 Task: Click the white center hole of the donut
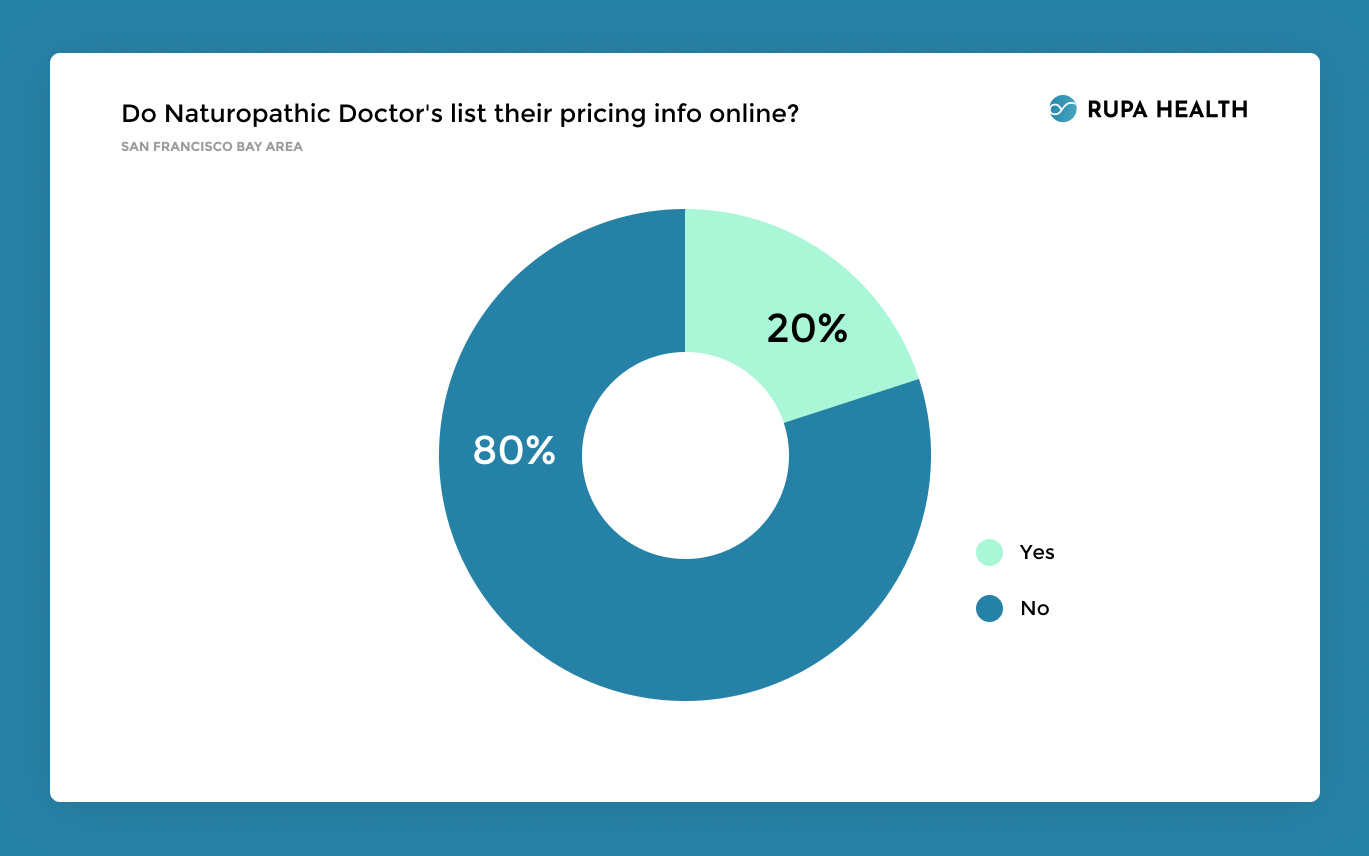pos(685,455)
